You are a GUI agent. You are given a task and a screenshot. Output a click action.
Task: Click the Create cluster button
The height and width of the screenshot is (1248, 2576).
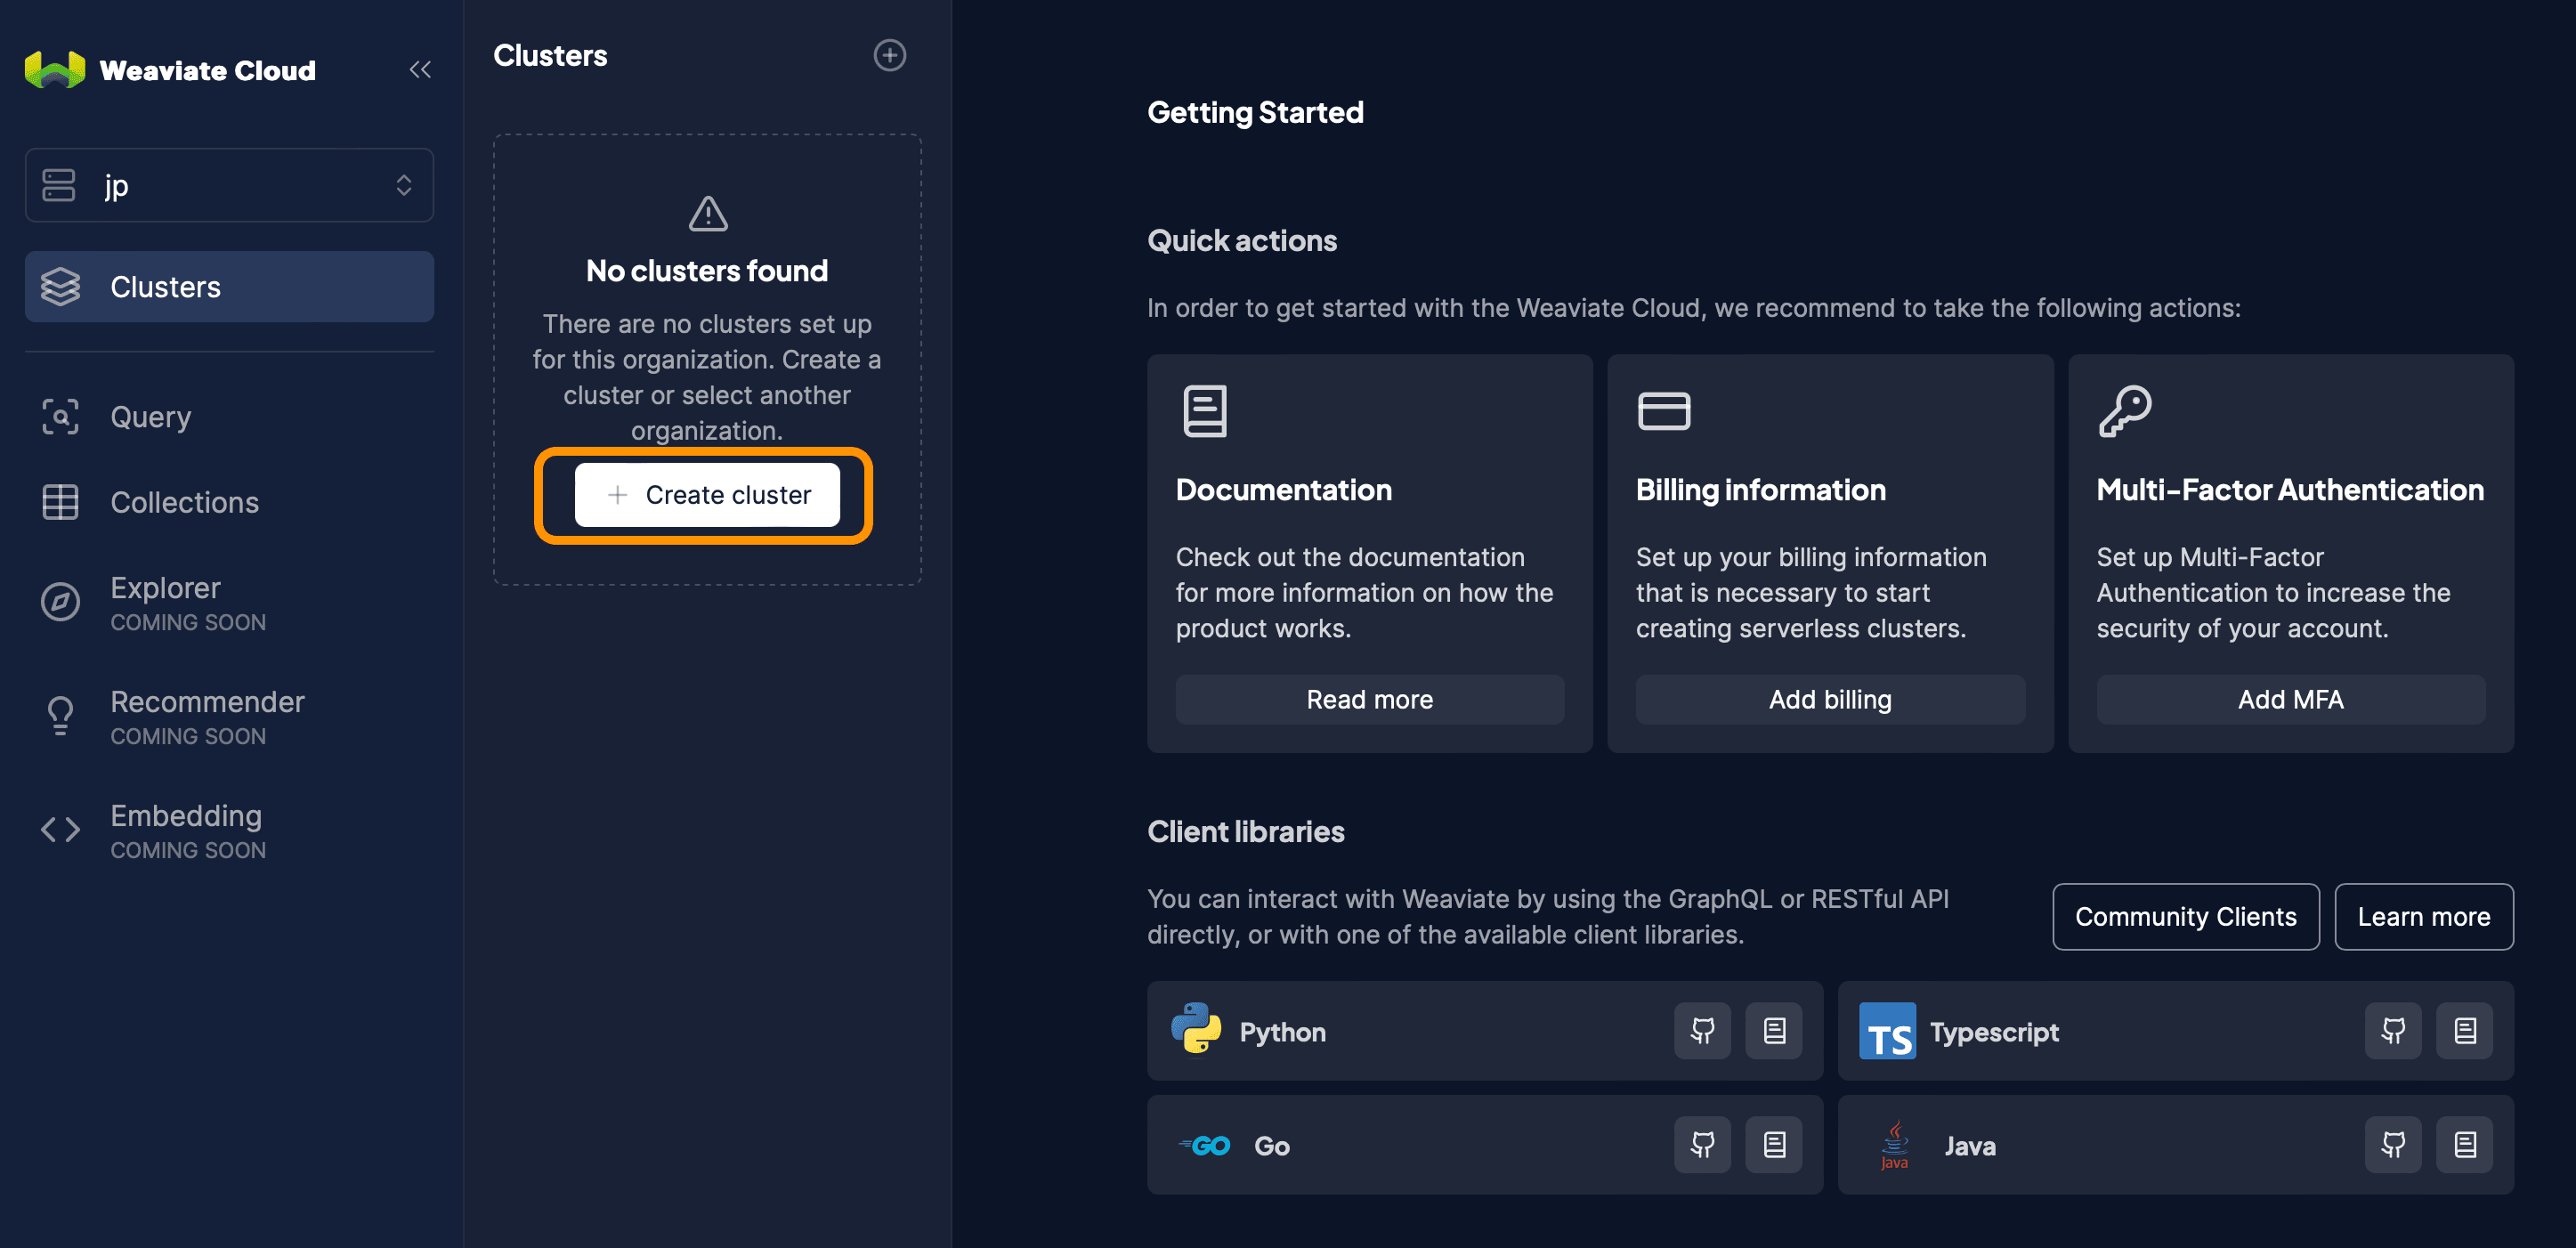707,495
